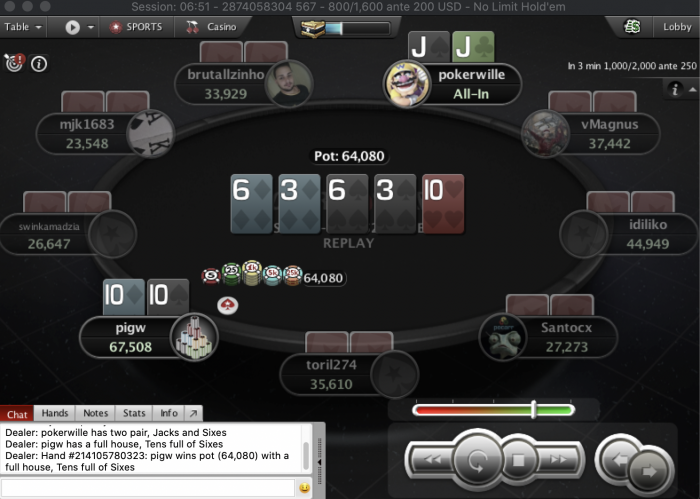Image resolution: width=700 pixels, height=499 pixels.
Task: Open the Table dropdown menu
Action: pyautogui.click(x=23, y=27)
